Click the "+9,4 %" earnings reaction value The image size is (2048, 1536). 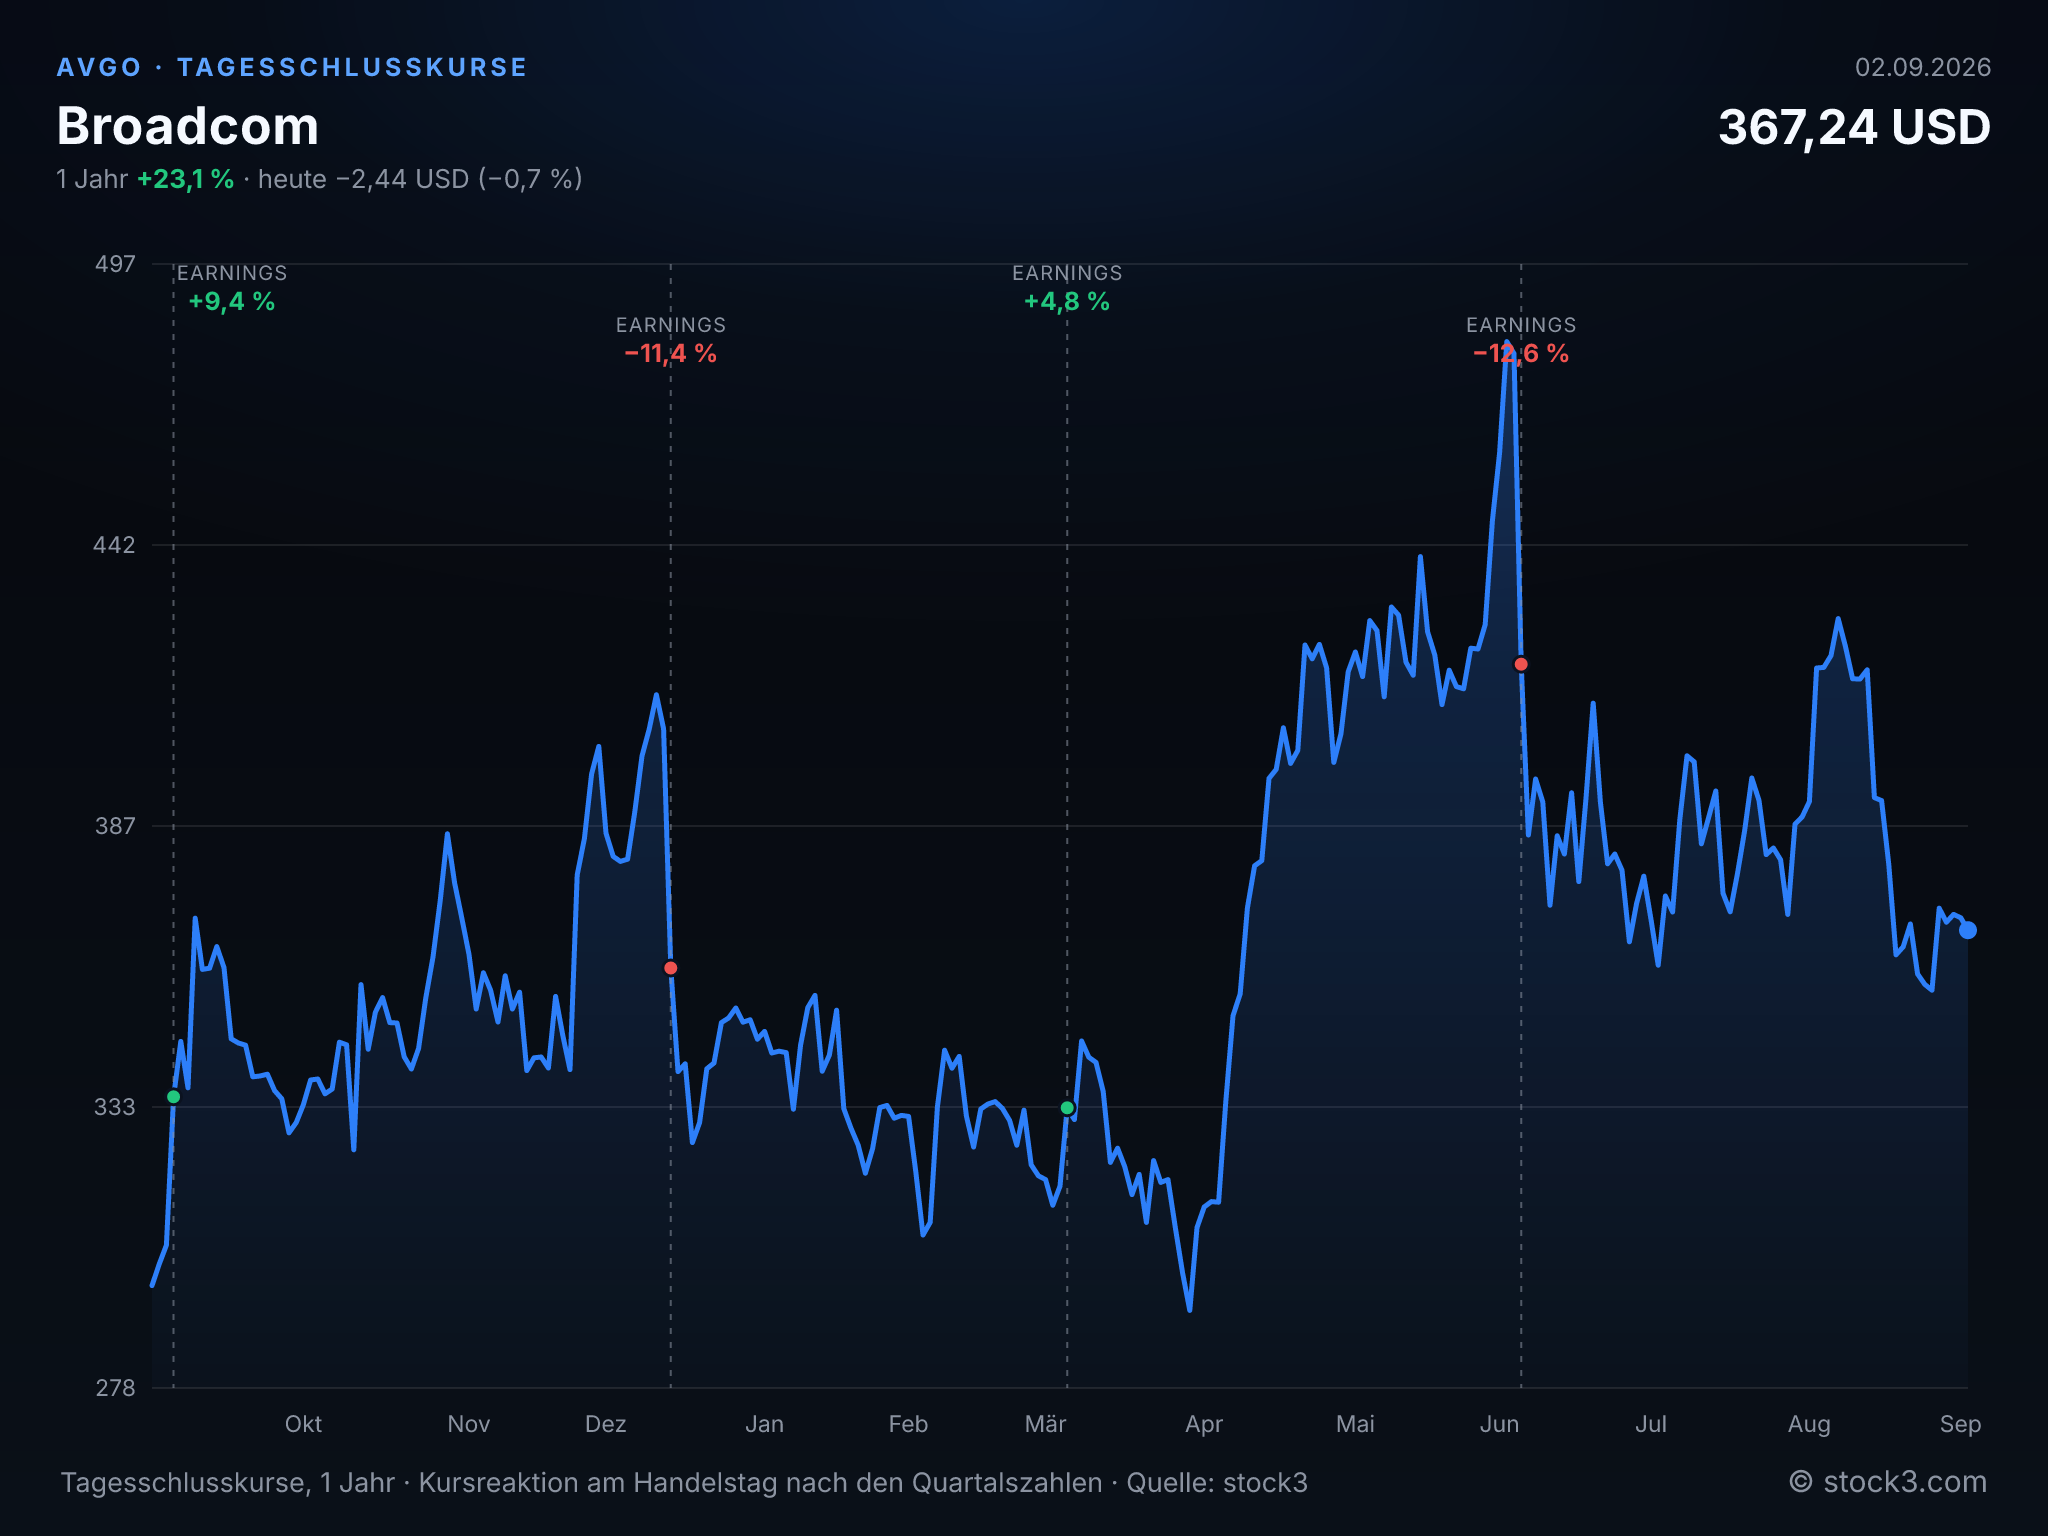click(x=232, y=302)
